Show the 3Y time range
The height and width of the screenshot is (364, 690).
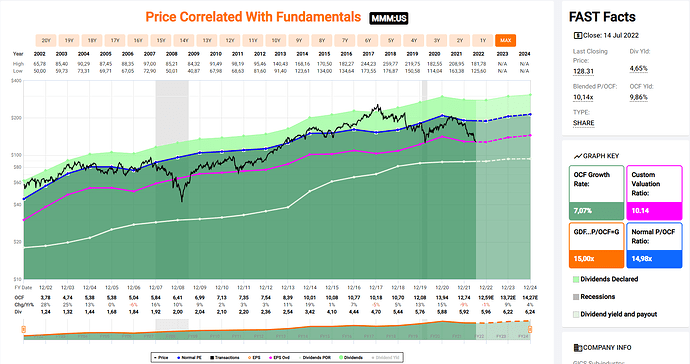437,40
